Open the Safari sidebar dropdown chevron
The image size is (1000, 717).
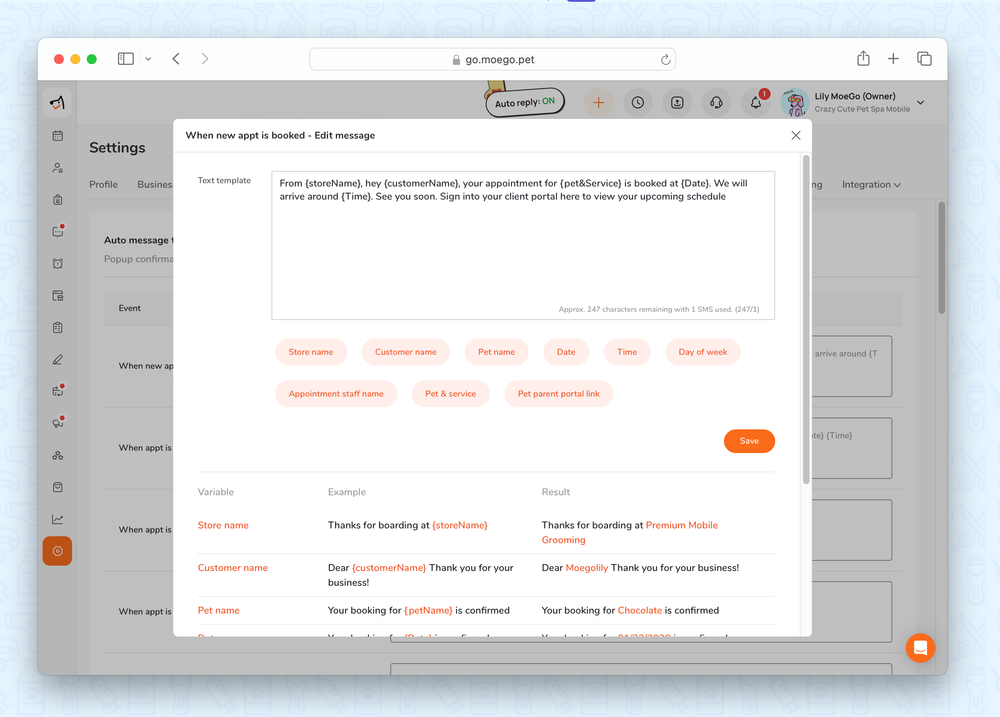tap(148, 58)
